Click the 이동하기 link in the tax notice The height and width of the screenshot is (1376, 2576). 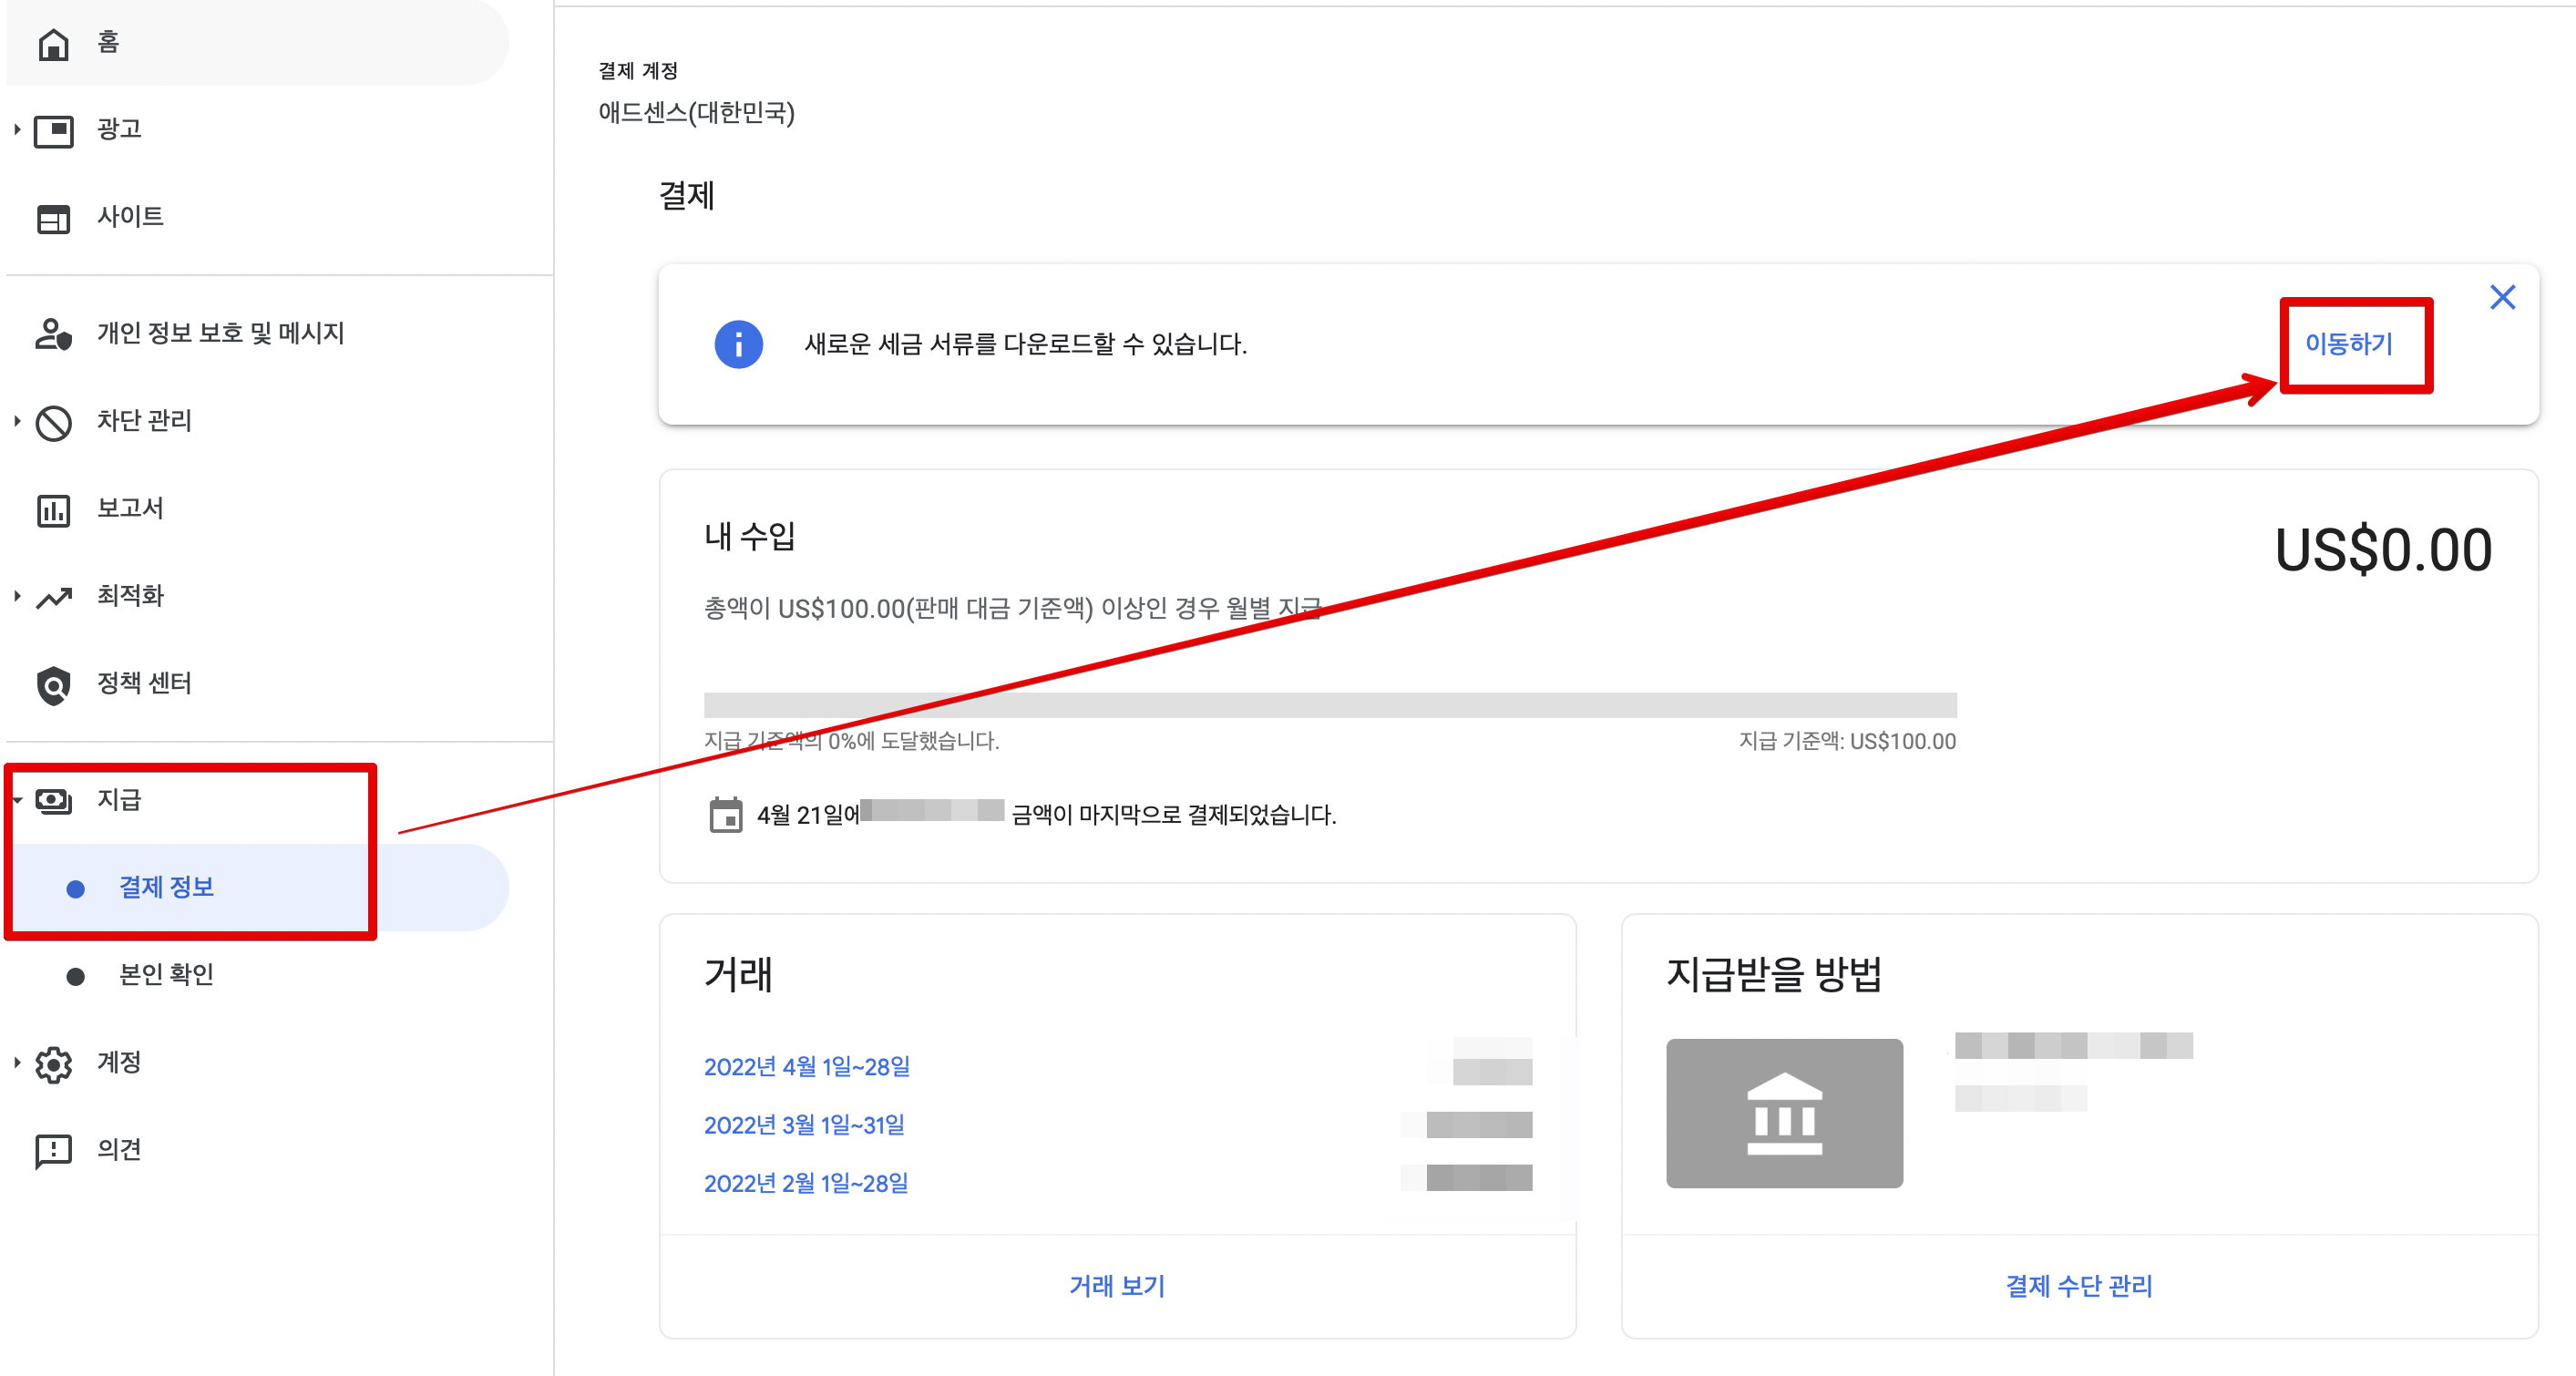(x=2348, y=344)
